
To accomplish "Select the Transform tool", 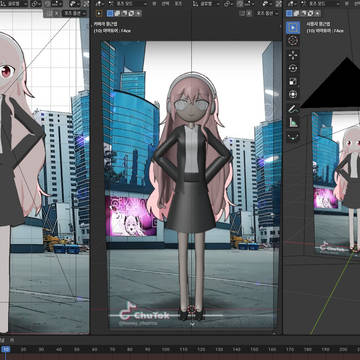I will click(293, 94).
